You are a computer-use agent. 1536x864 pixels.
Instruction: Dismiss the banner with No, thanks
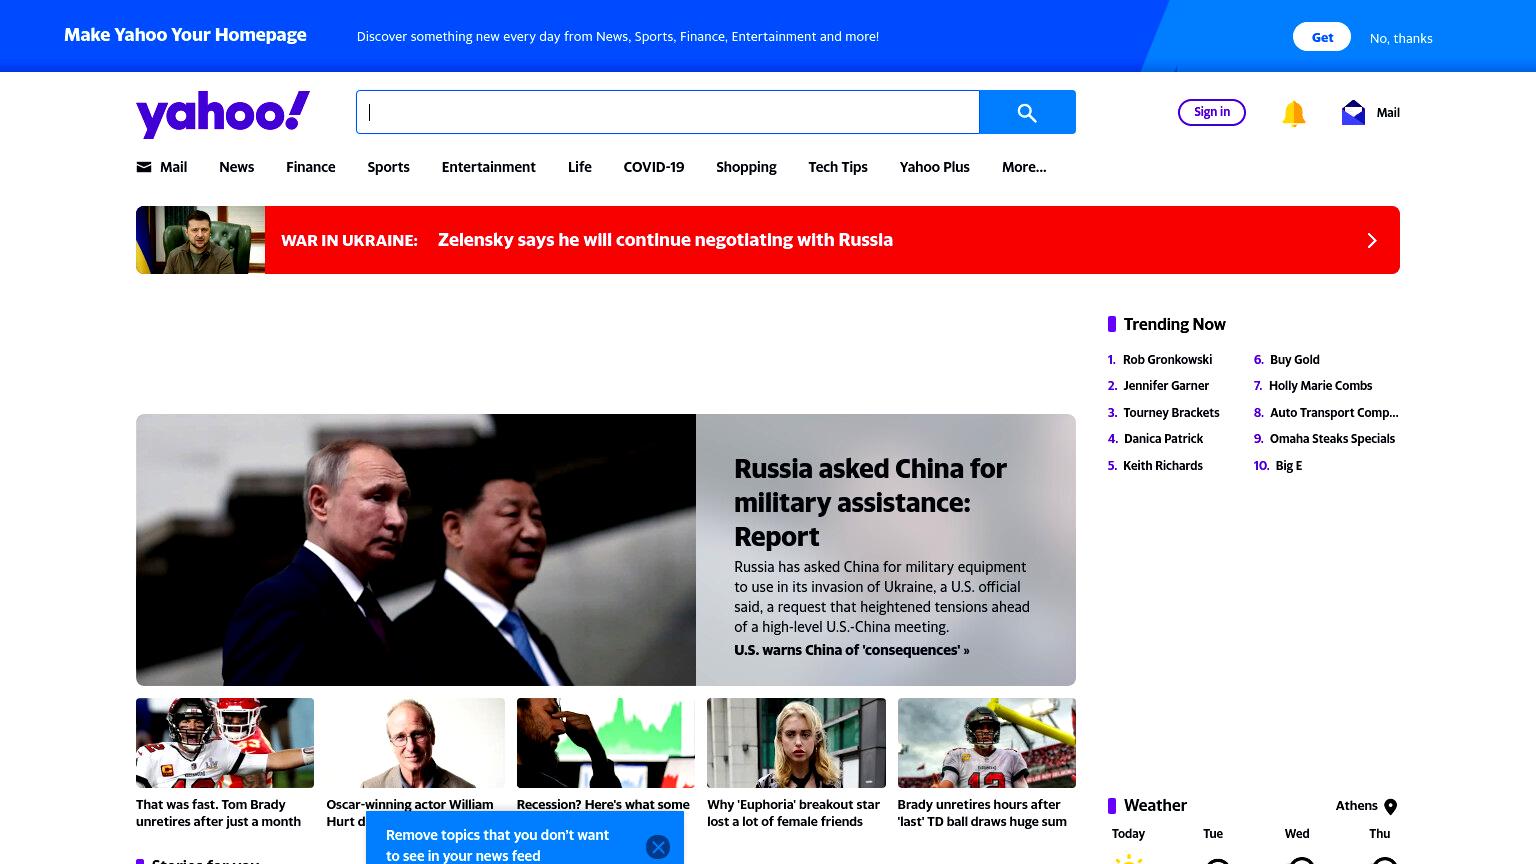(1401, 38)
